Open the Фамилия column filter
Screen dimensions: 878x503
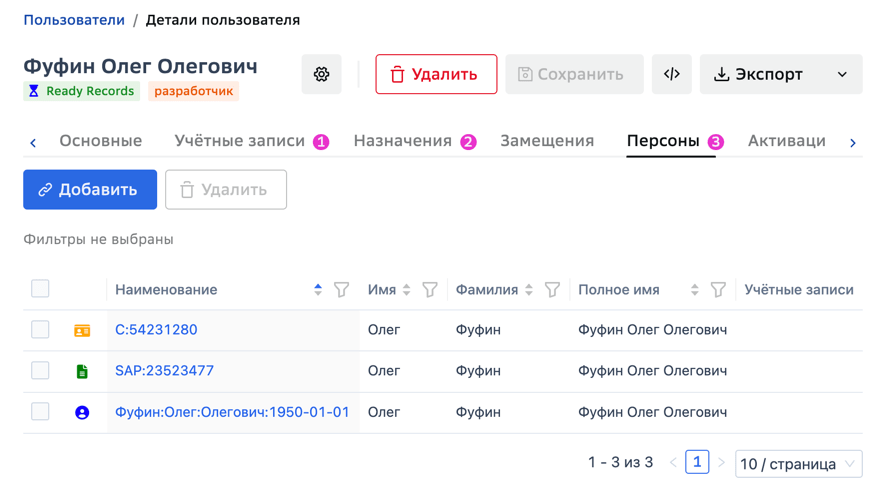click(x=553, y=290)
